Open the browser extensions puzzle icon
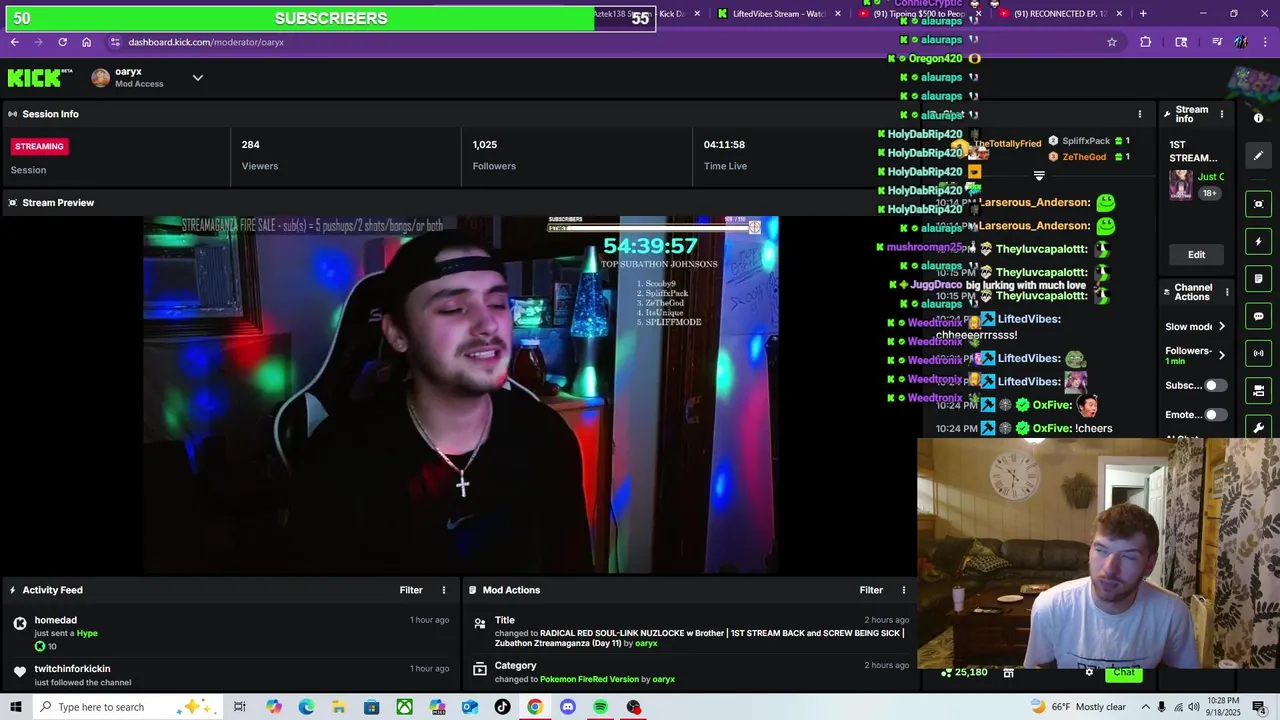This screenshot has height=720, width=1280. pyautogui.click(x=1146, y=42)
